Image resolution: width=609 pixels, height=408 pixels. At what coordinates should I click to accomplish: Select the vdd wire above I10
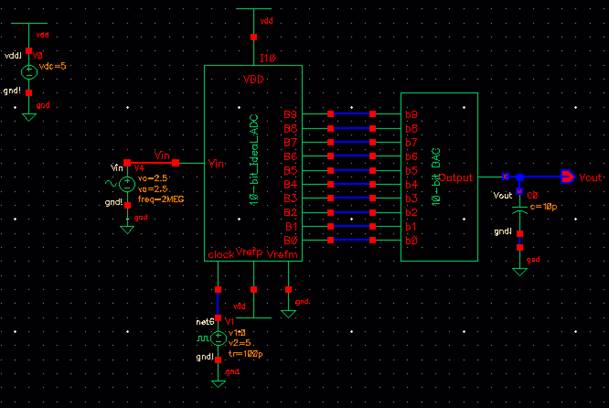click(254, 37)
